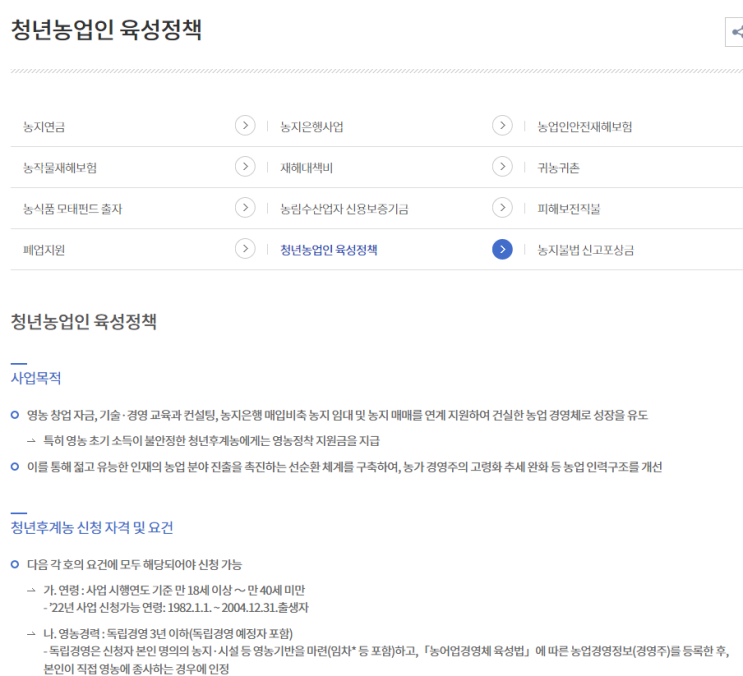The image size is (743, 676).
Task: Click the main page title 청년농업인 육성정책
Action: pyautogui.click(x=106, y=30)
